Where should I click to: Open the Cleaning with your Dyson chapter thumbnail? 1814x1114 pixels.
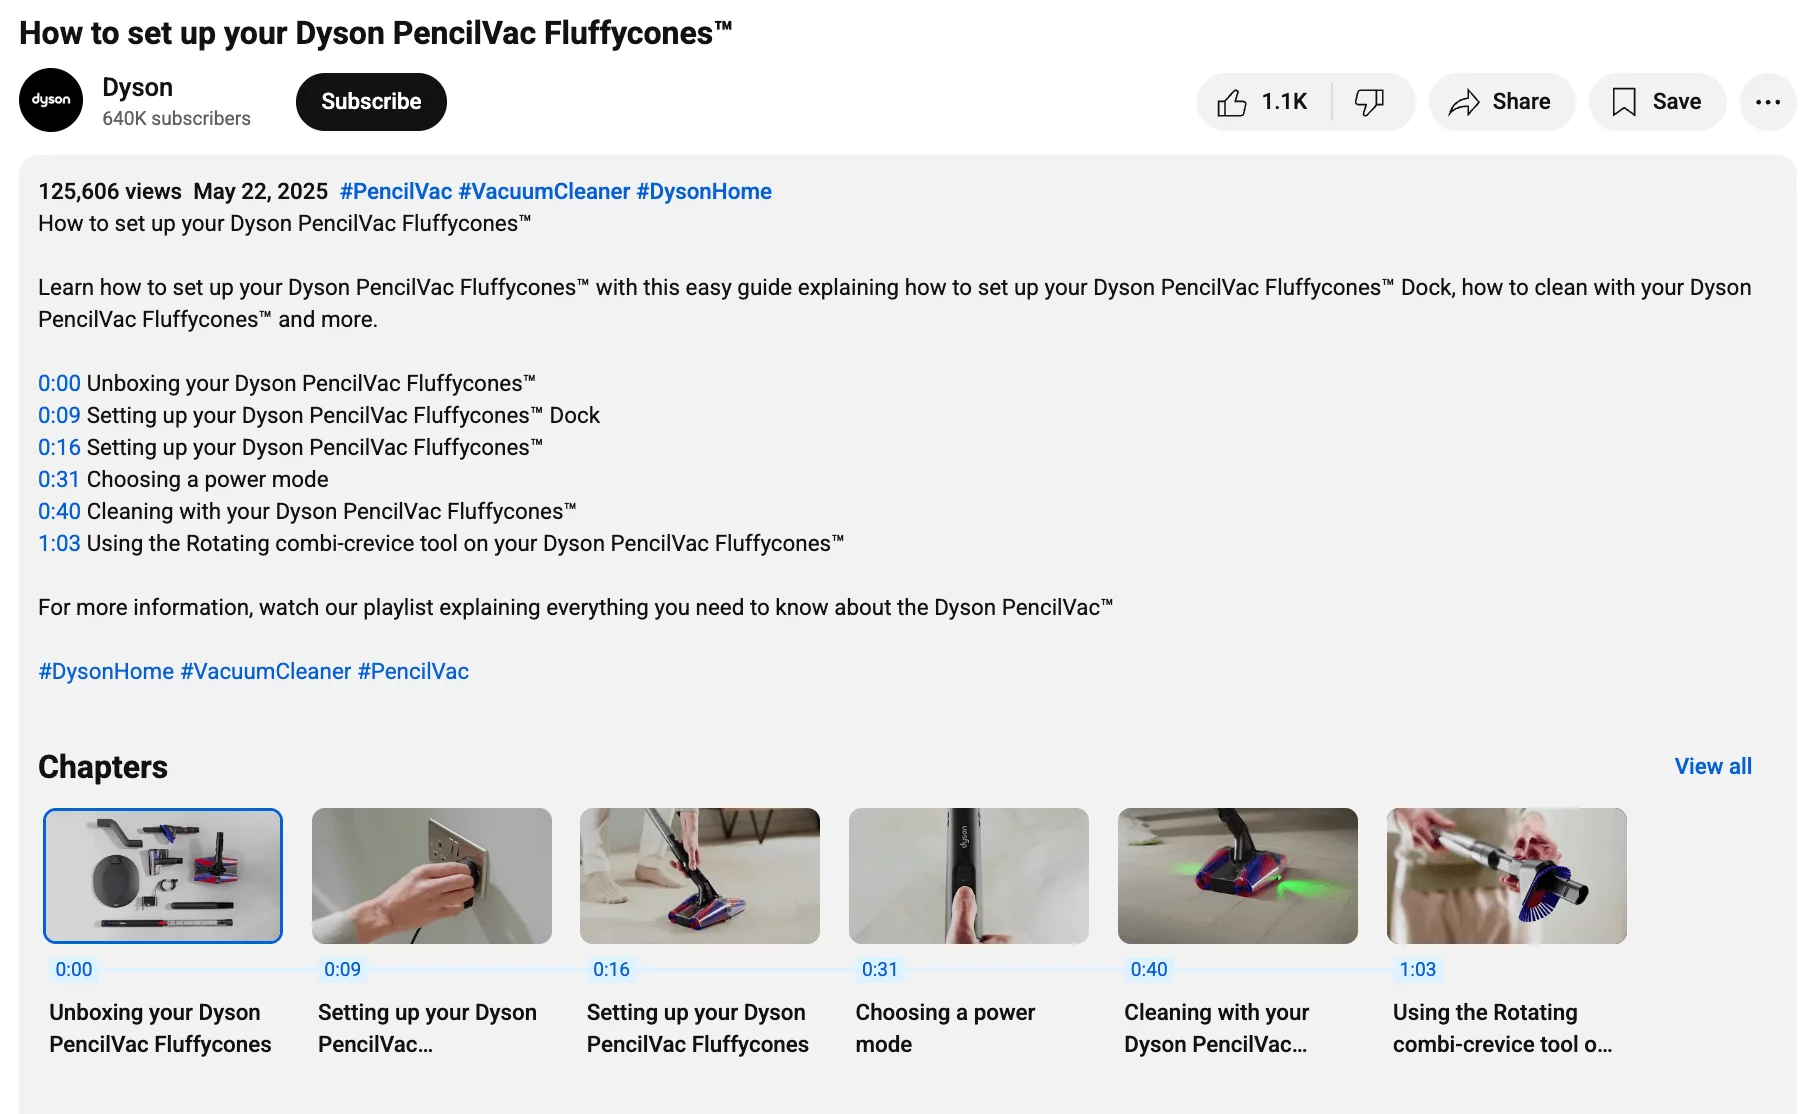(1237, 875)
